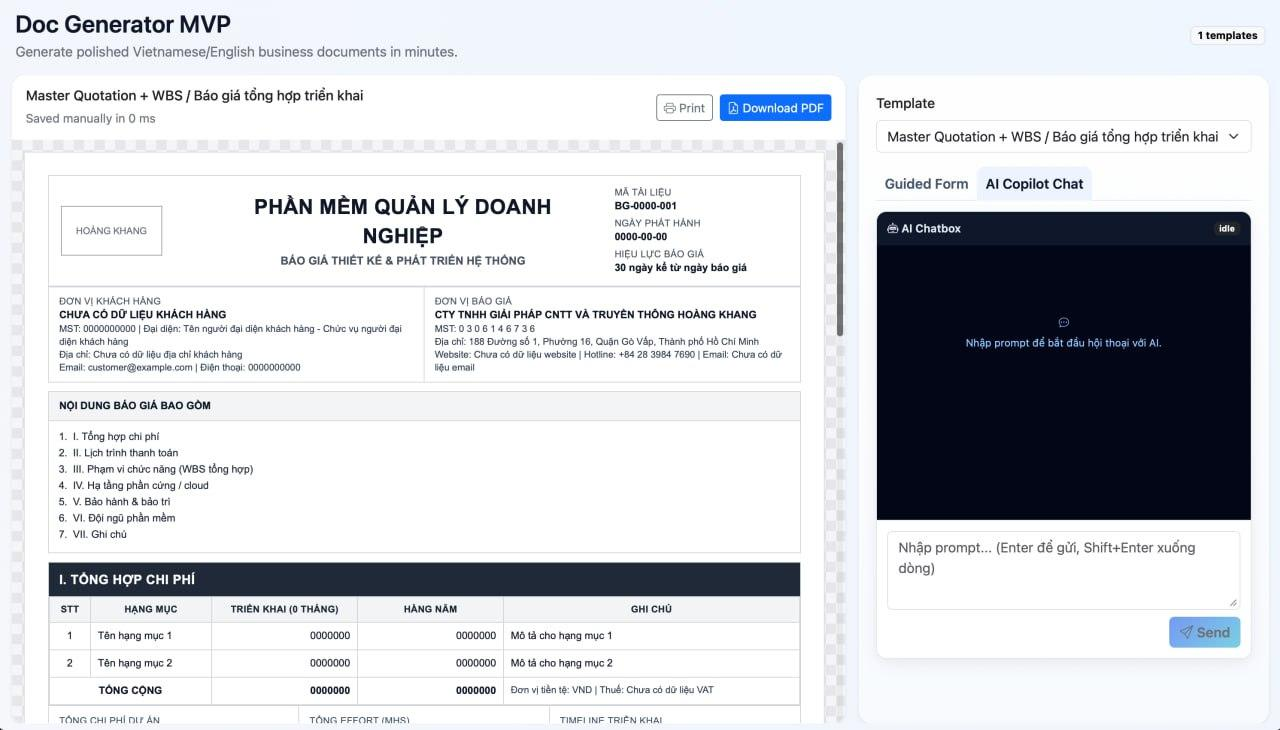Click the Send button in the chat panel
This screenshot has height=730, width=1280.
tap(1204, 632)
